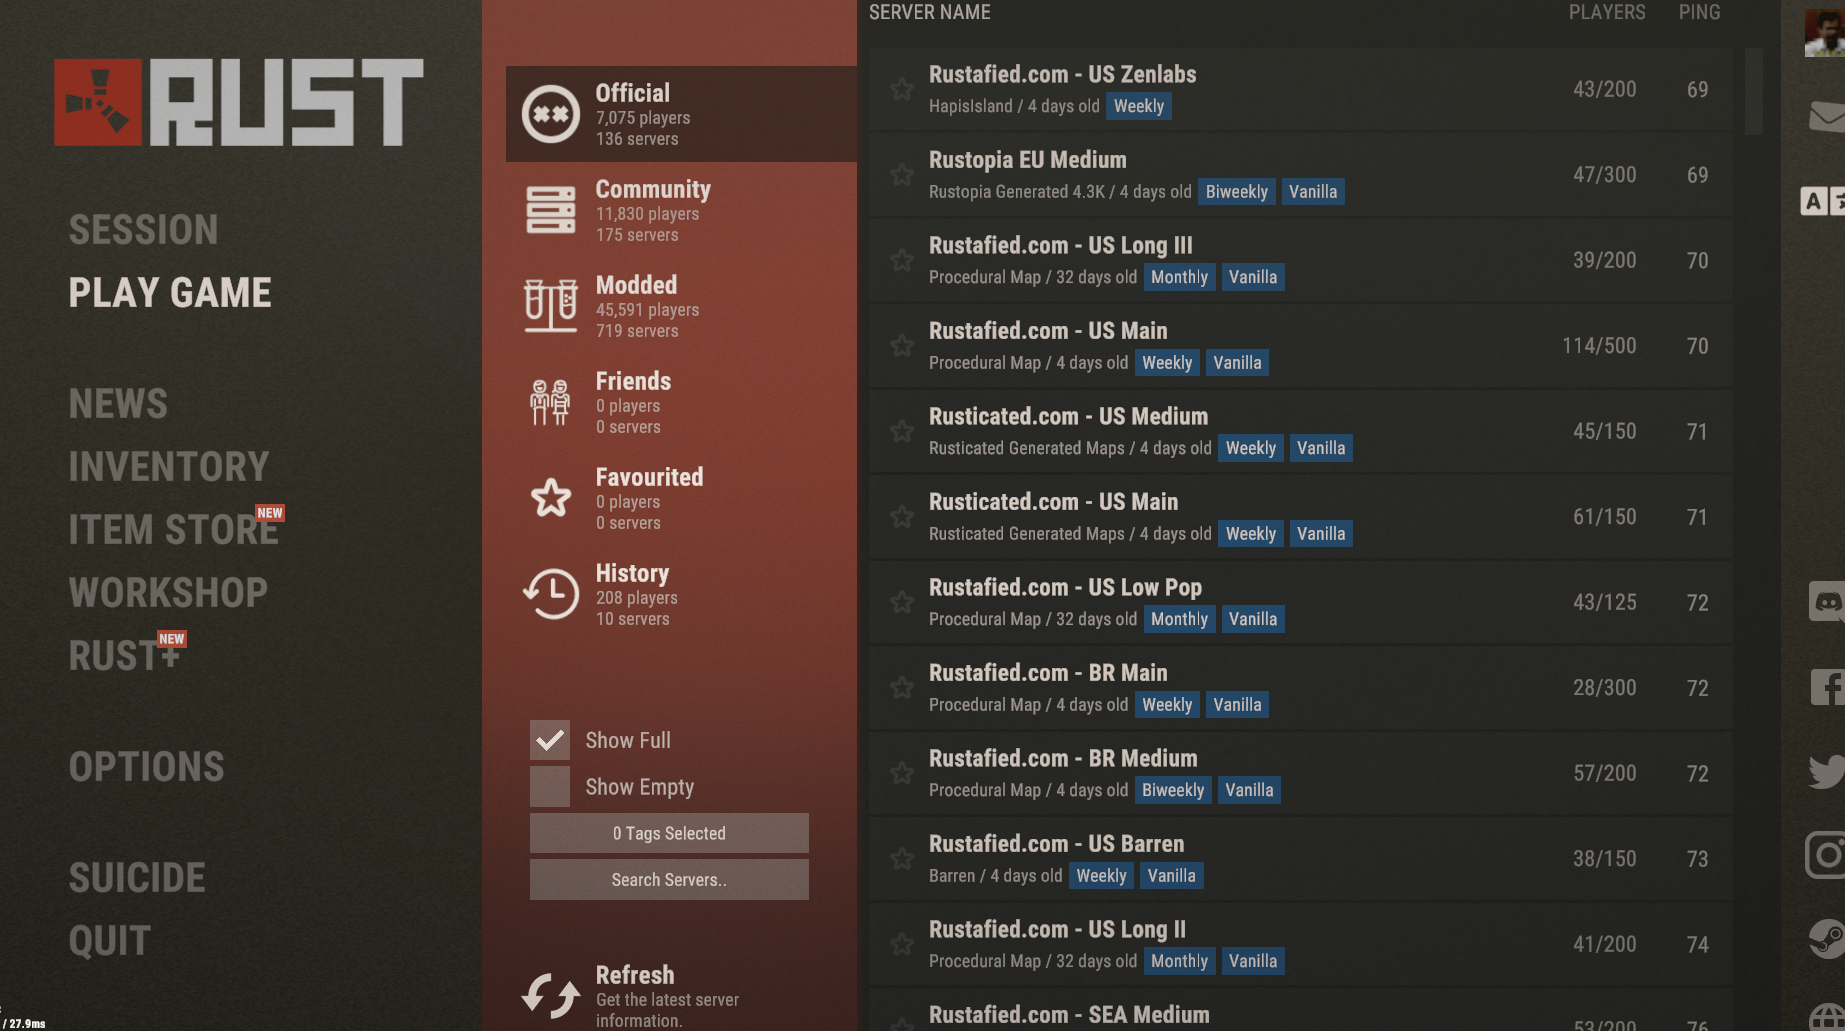This screenshot has height=1031, width=1845.
Task: Click the Monthly tag on US Low Pop
Action: (1179, 619)
